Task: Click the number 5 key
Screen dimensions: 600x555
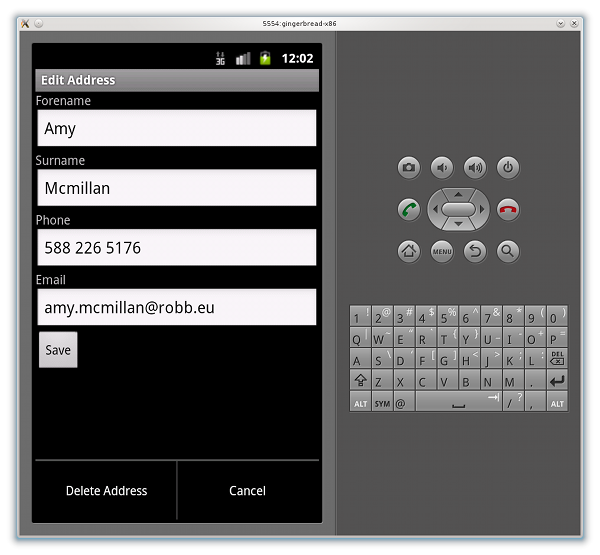Action: pyautogui.click(x=448, y=316)
